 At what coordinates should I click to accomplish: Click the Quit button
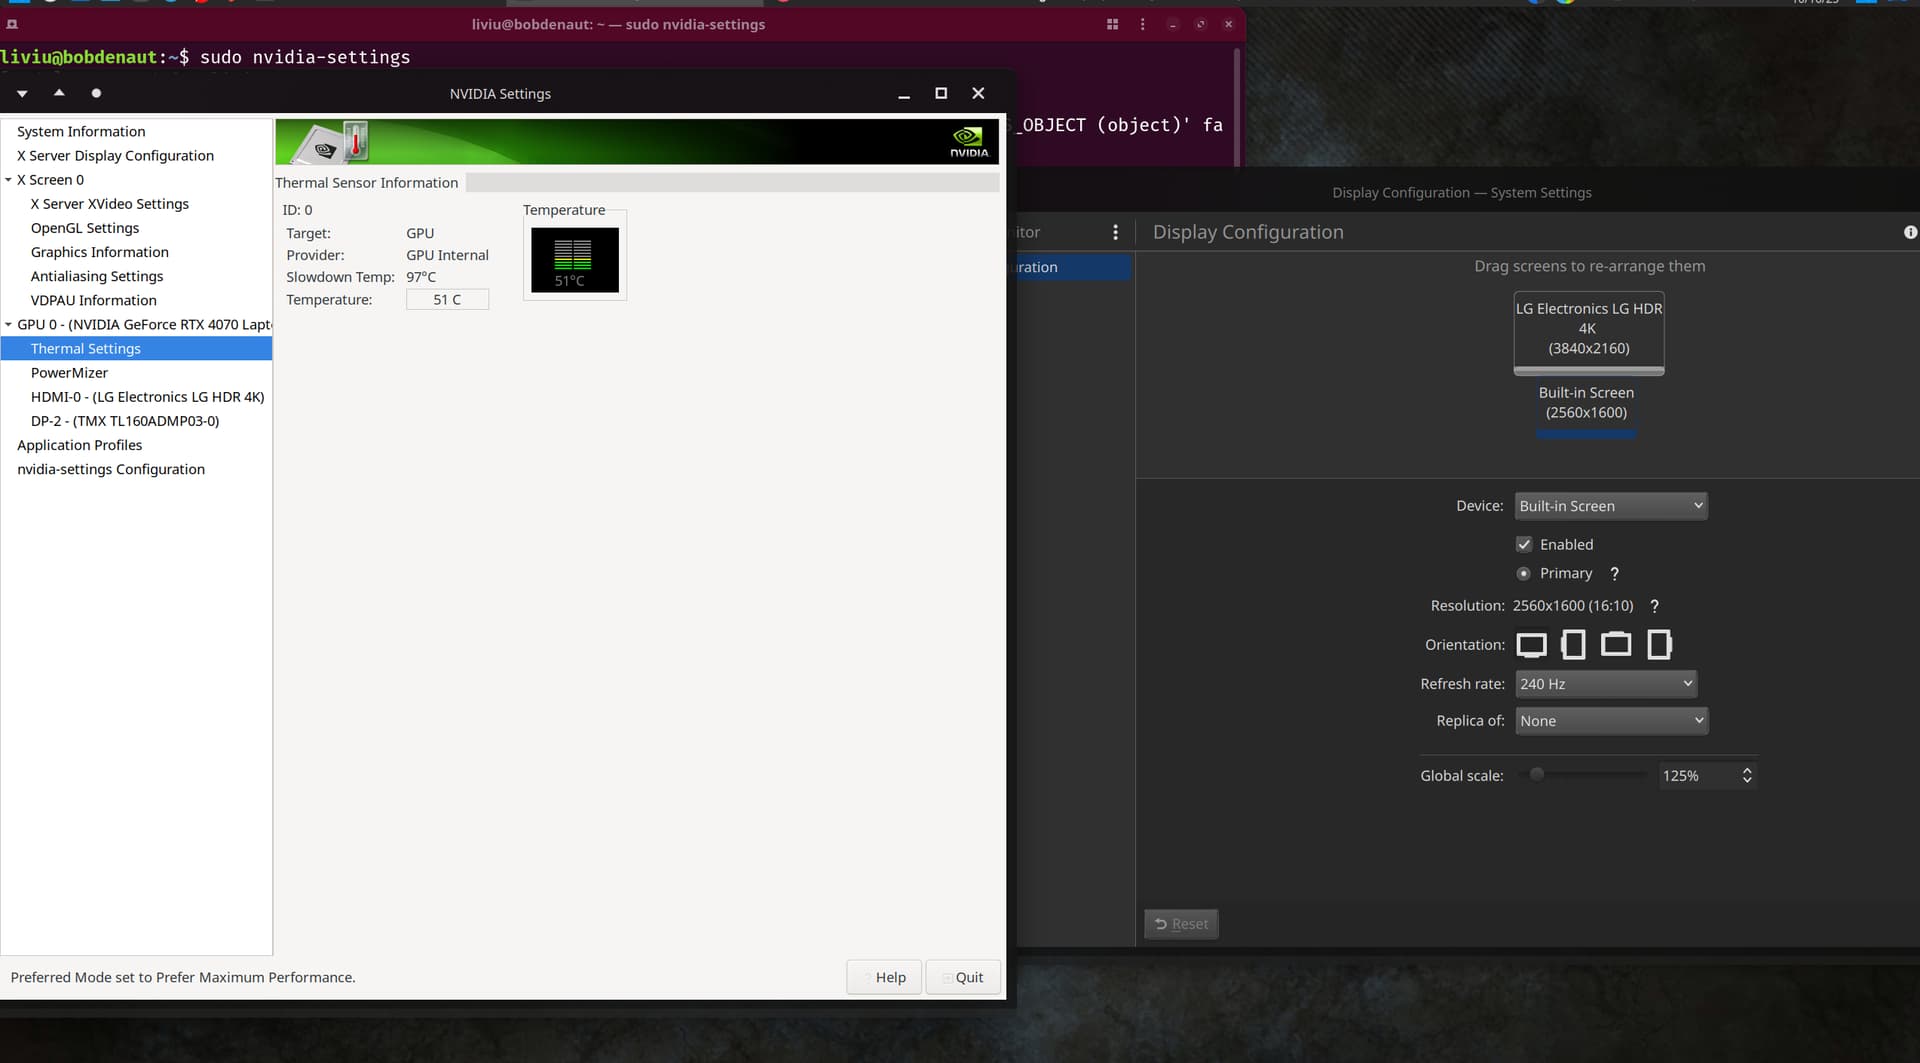963,977
